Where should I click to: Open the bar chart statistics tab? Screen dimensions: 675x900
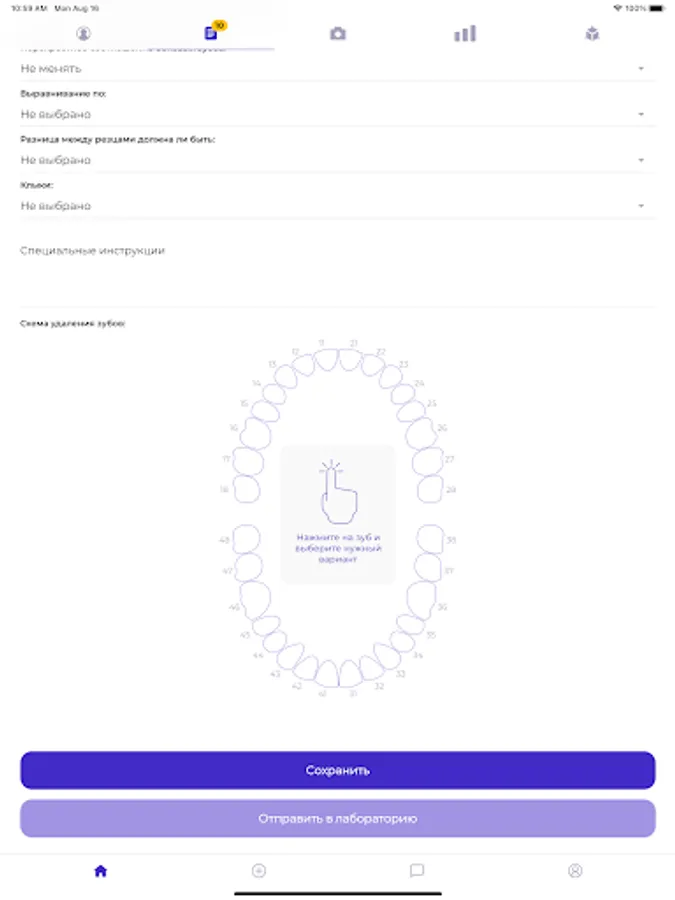[x=465, y=33]
